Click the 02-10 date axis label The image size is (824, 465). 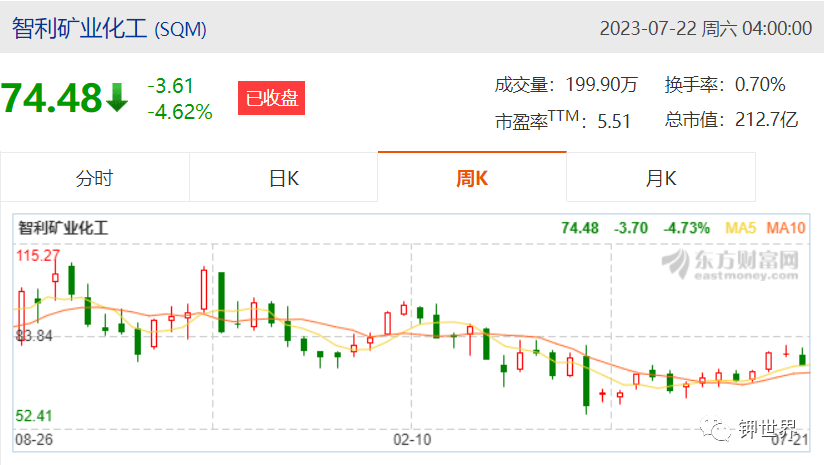412,439
